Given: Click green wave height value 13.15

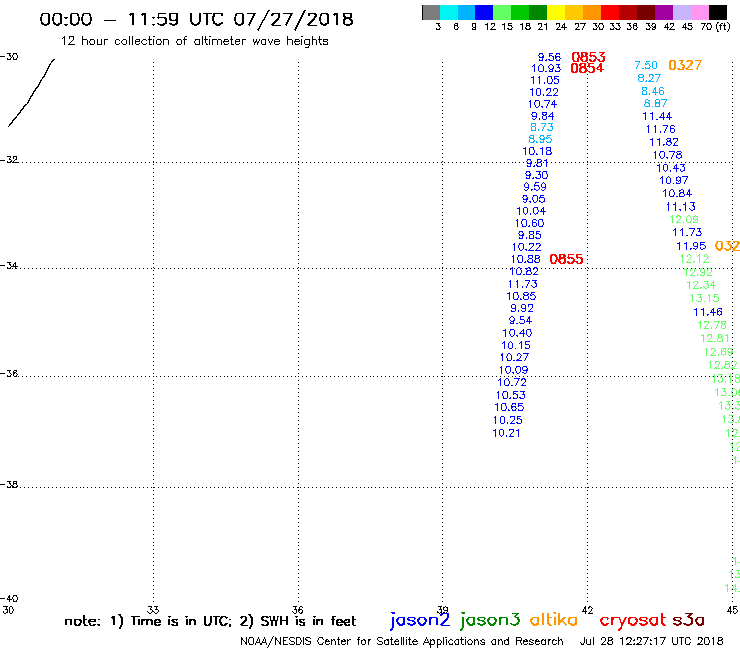Looking at the screenshot, I should click(704, 298).
